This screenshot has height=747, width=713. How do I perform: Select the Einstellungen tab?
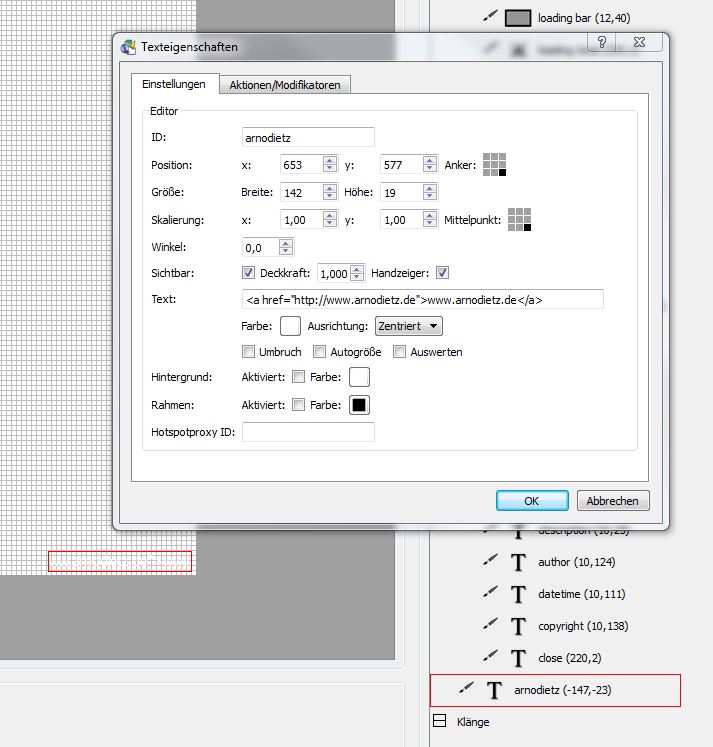(174, 85)
